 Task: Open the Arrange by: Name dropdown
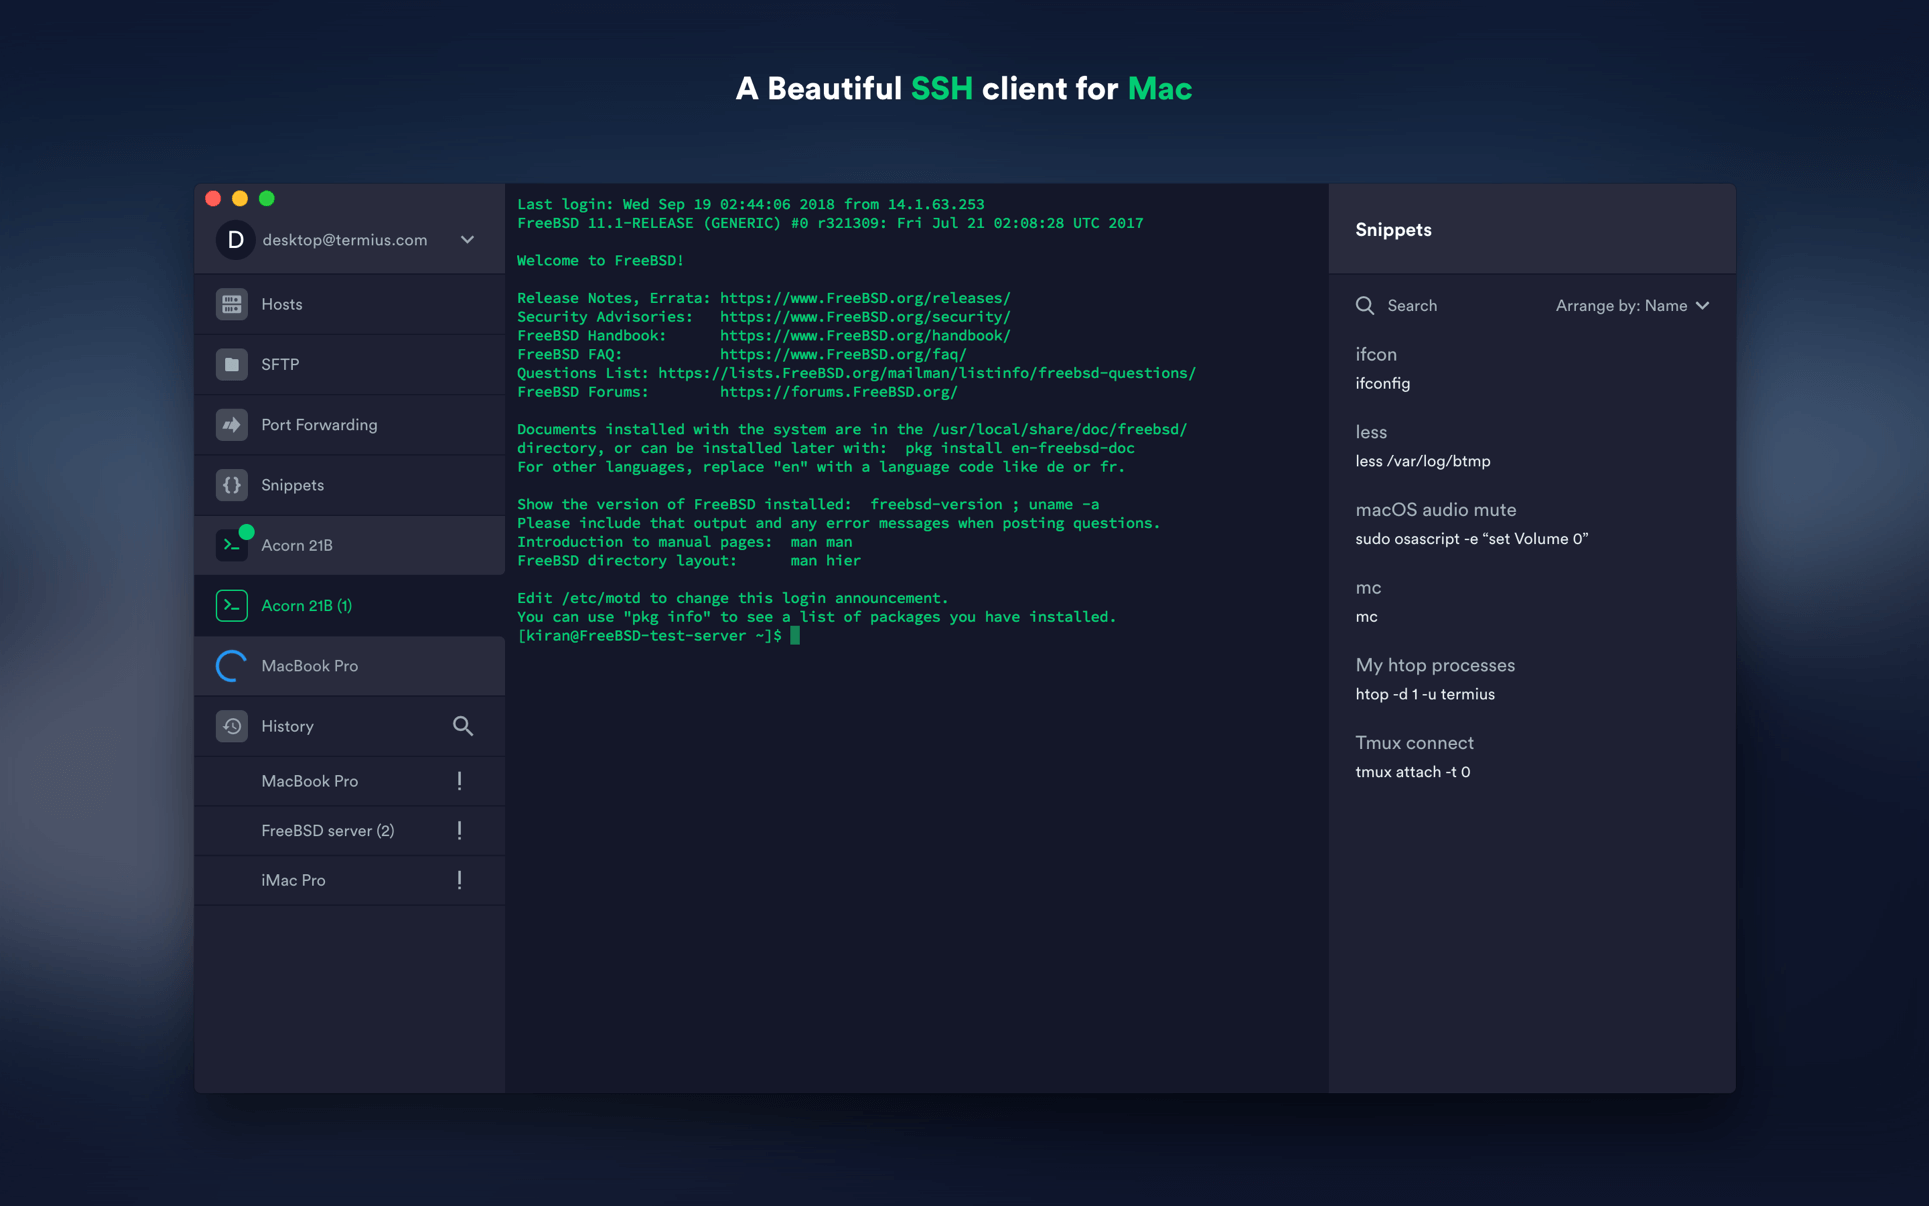pyautogui.click(x=1631, y=305)
